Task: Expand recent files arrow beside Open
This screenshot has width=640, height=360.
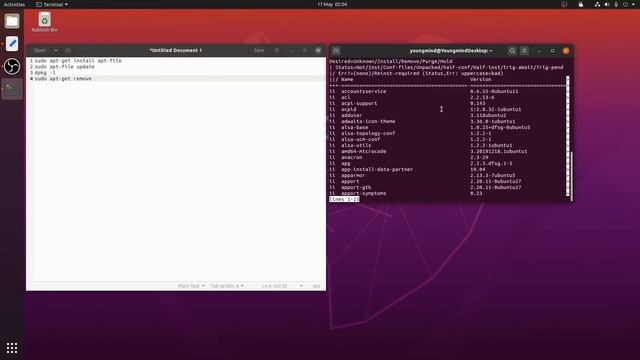Action: coord(56,50)
